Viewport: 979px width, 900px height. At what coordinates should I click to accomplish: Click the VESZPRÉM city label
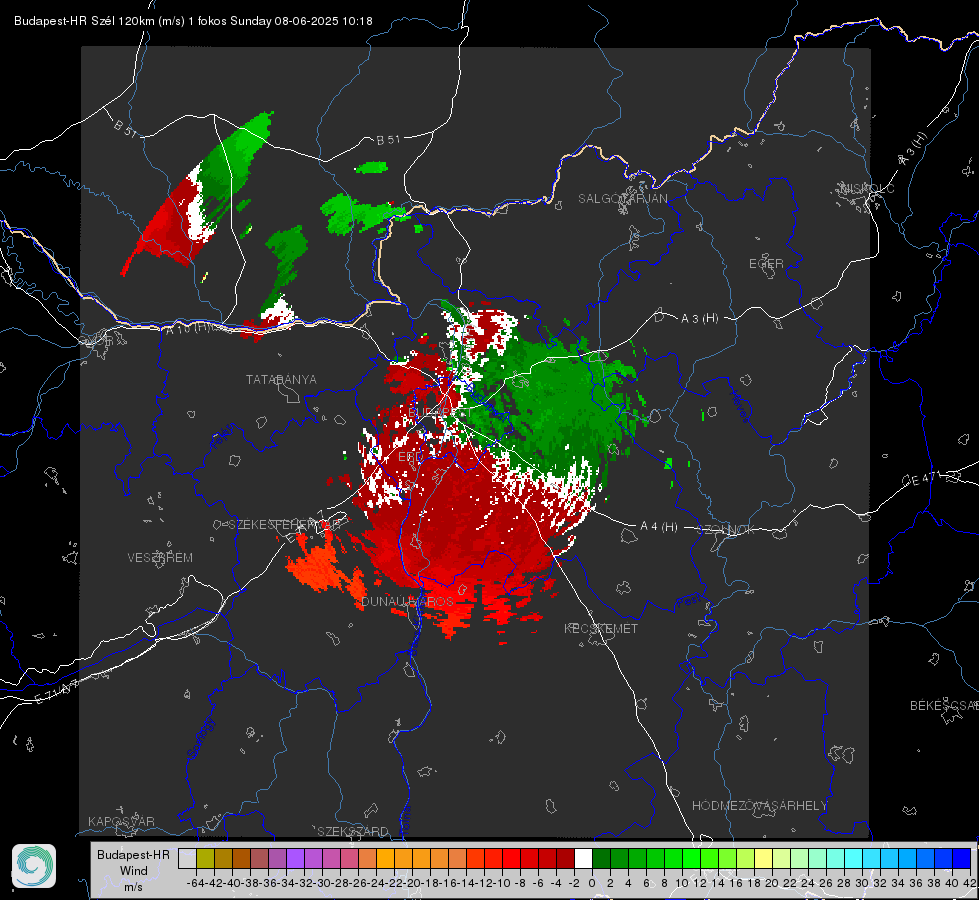(x=160, y=557)
